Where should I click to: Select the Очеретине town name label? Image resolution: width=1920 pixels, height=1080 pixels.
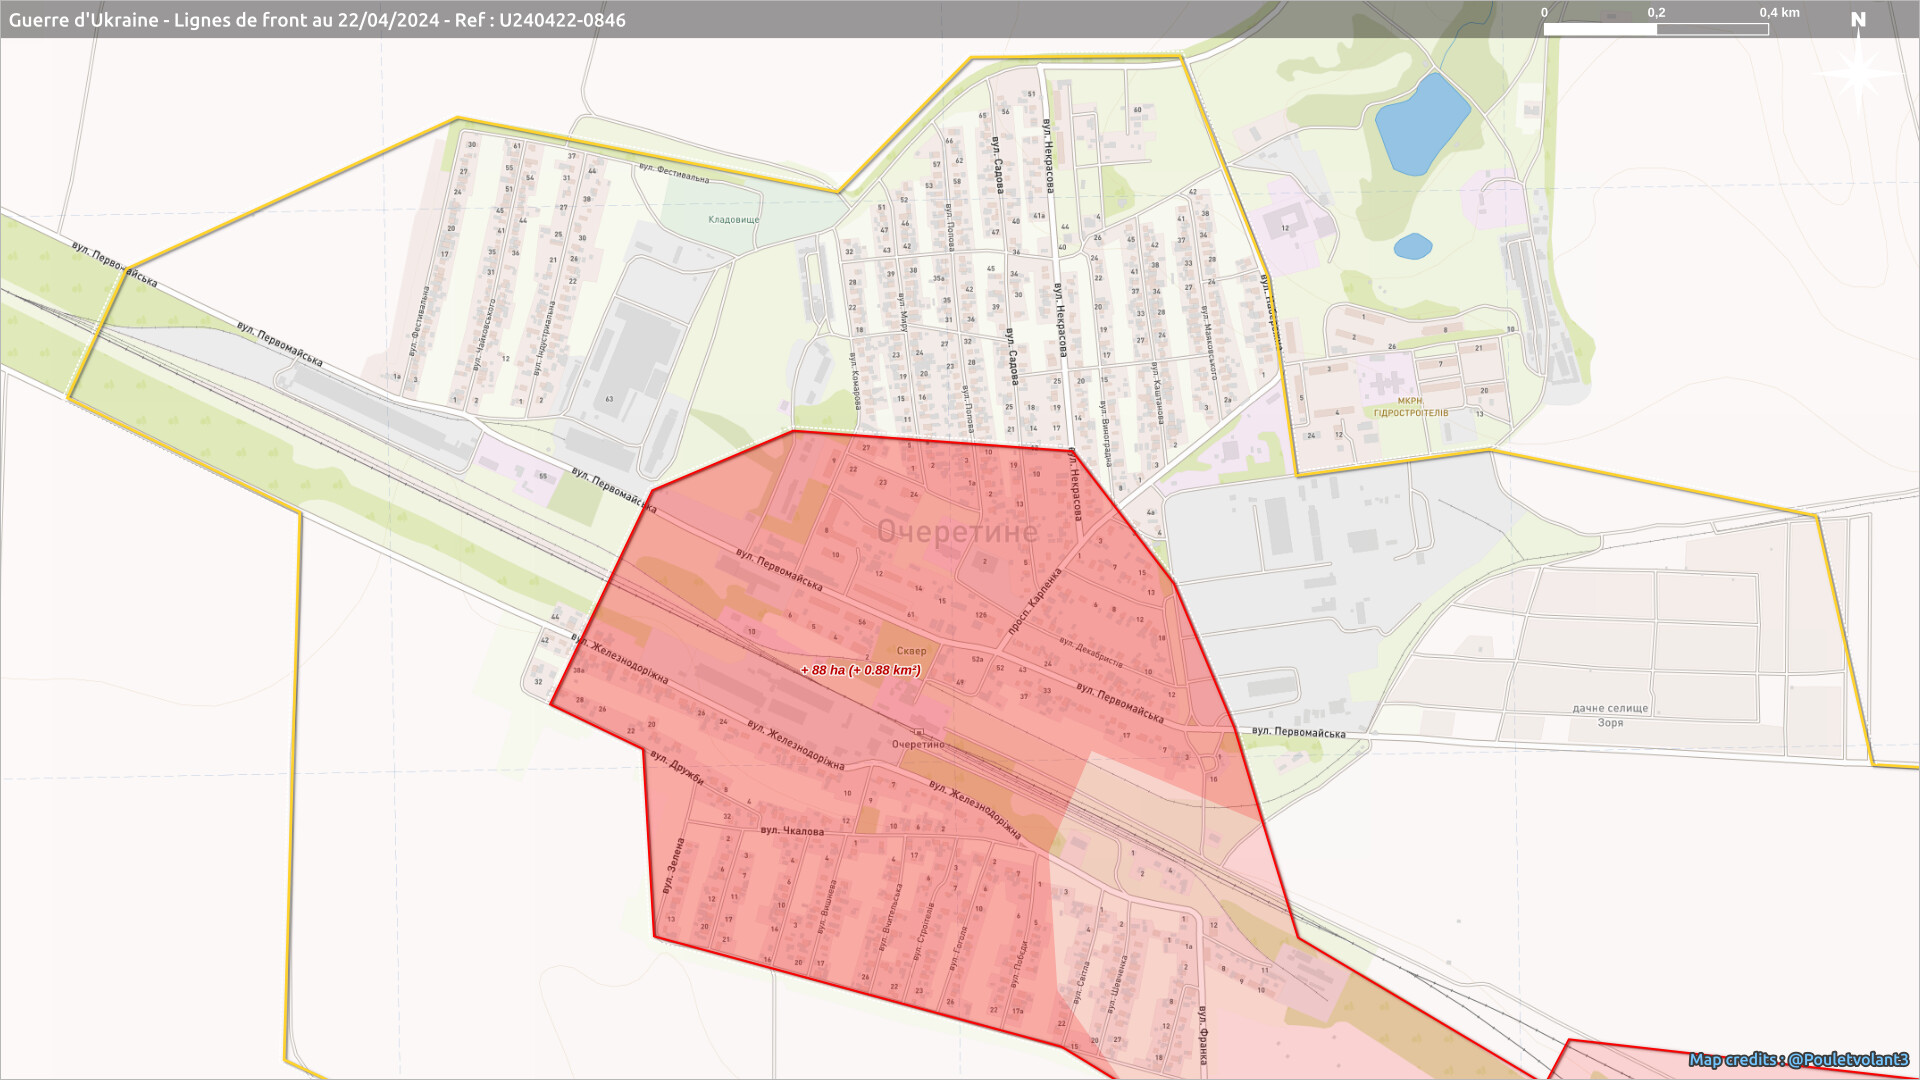[957, 532]
